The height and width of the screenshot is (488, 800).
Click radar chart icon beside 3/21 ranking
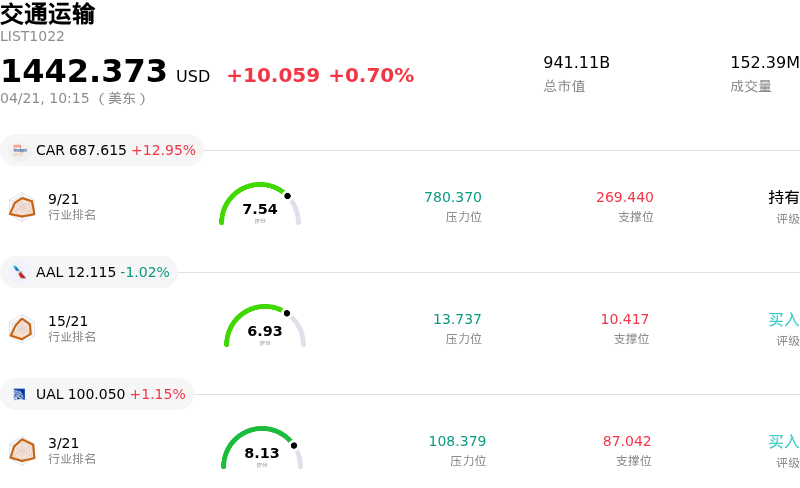22,450
